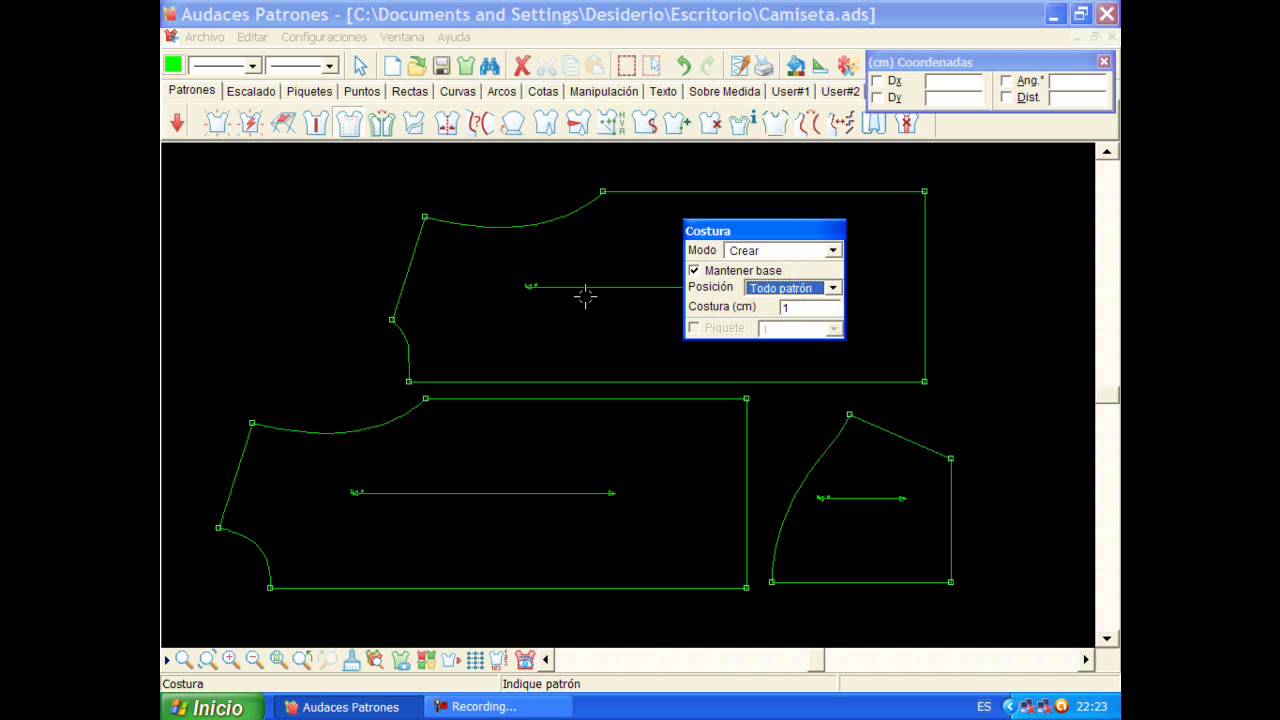Click the pink pattern with eye icon
The width and height of the screenshot is (1280, 720).
point(525,660)
